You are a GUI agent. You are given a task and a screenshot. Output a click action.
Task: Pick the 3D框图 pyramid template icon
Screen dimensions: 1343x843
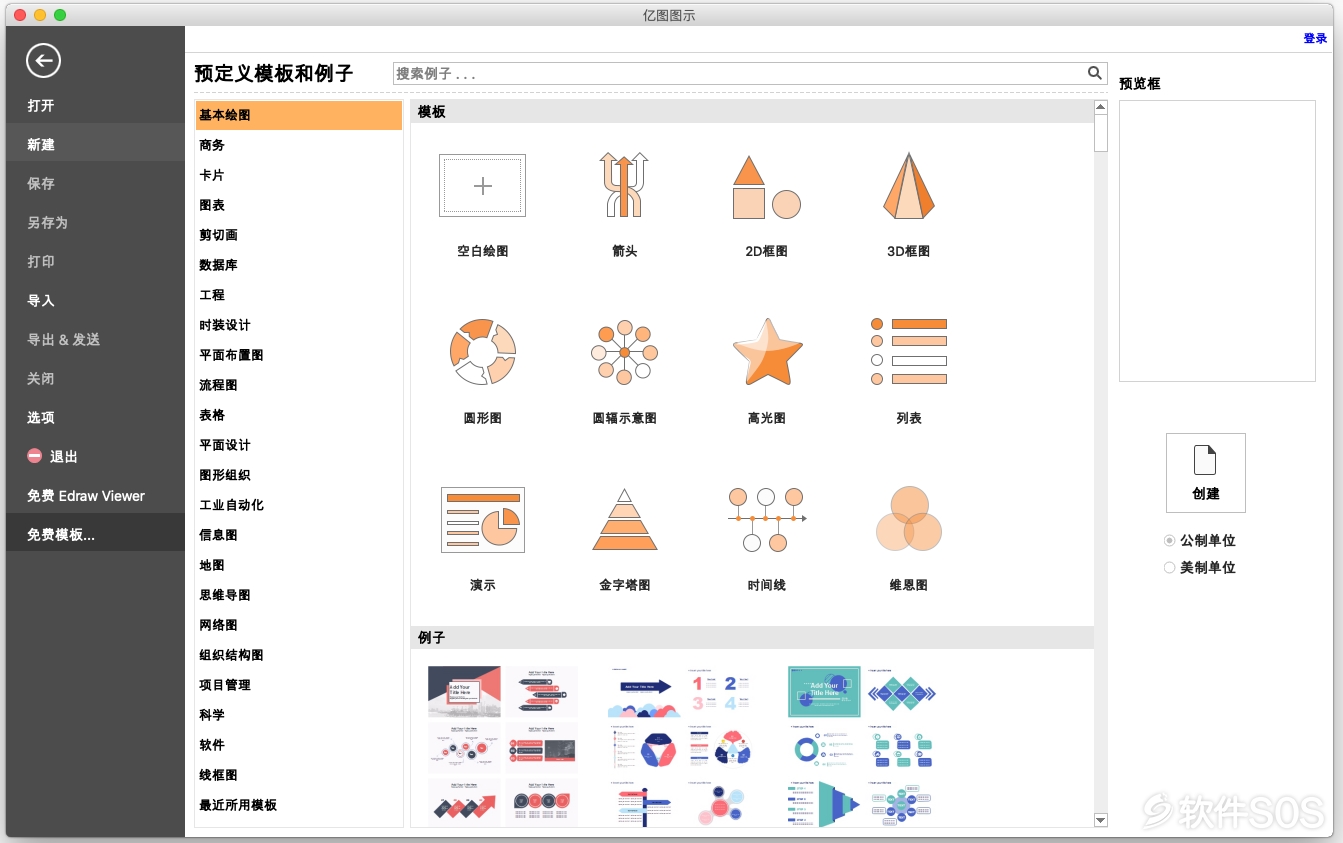tap(908, 186)
